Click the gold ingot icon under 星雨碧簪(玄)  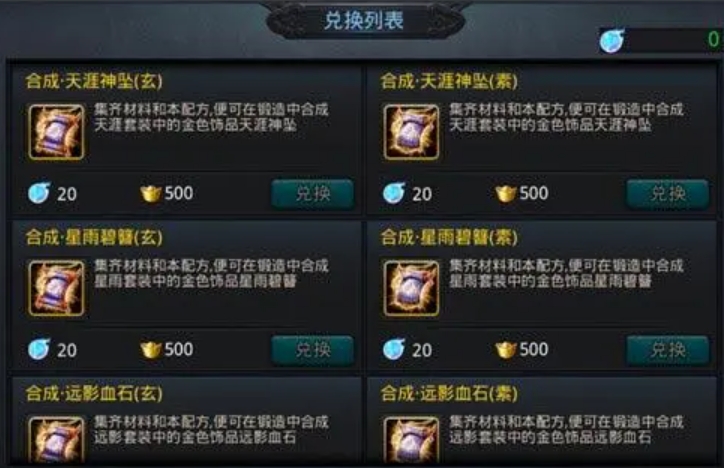pyautogui.click(x=151, y=349)
